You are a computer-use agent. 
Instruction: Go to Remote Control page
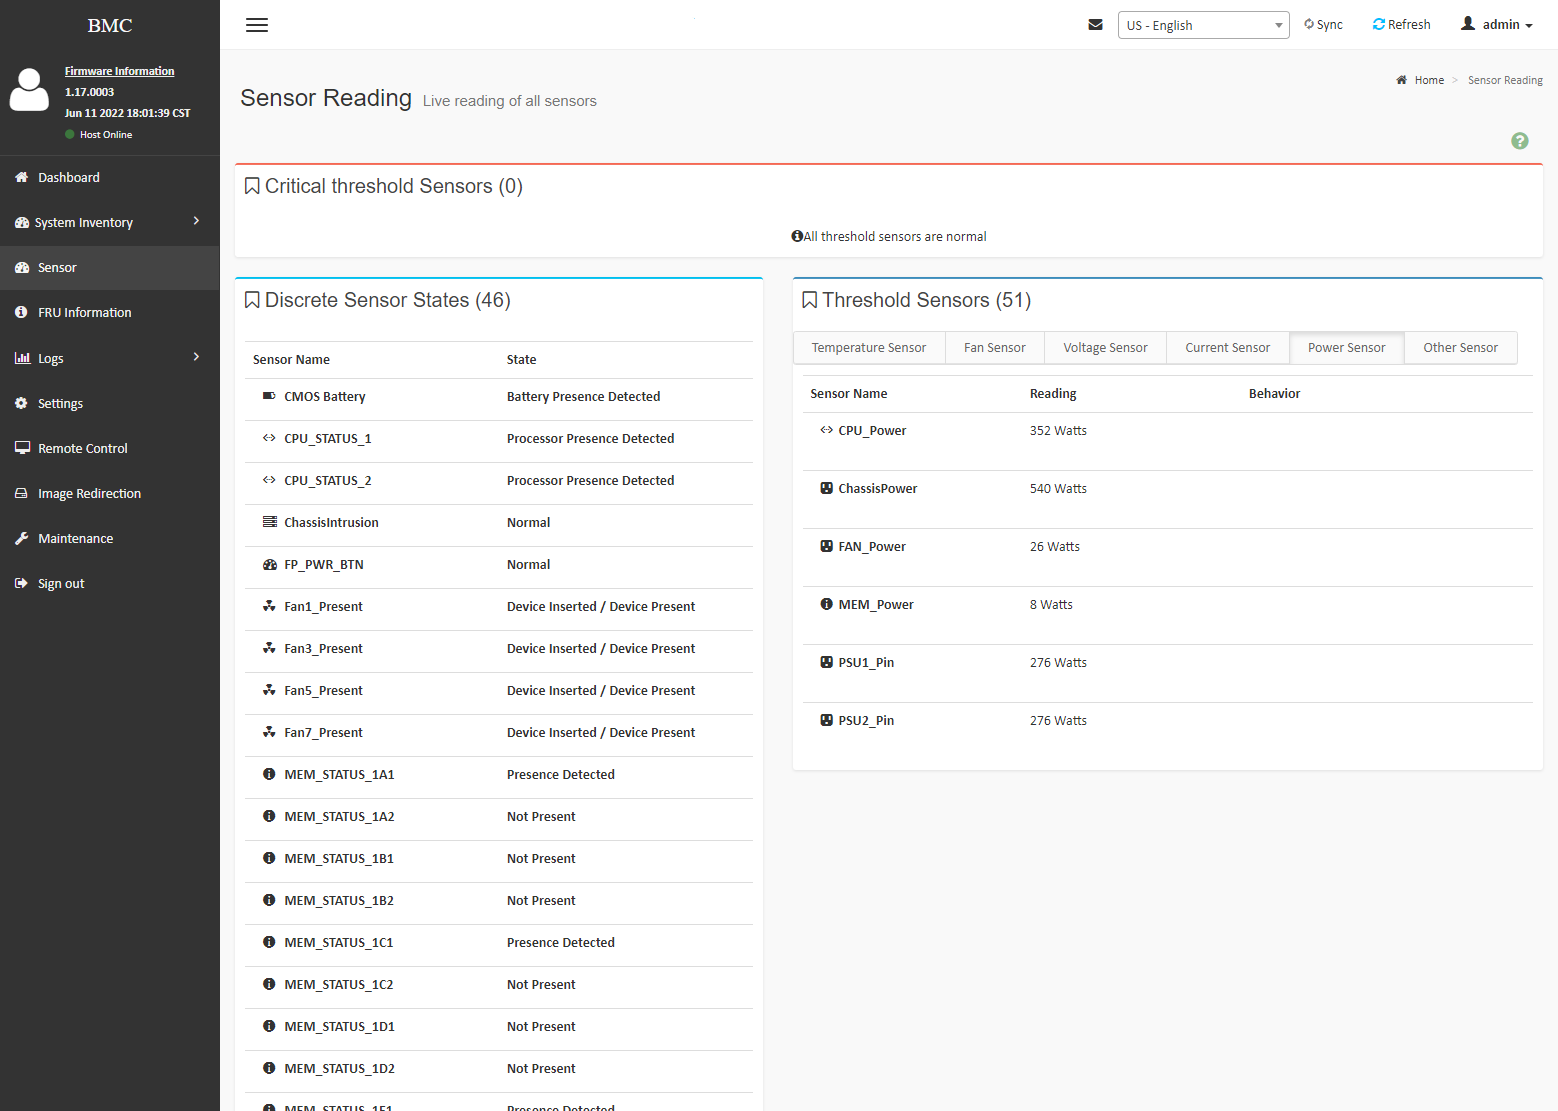[83, 448]
